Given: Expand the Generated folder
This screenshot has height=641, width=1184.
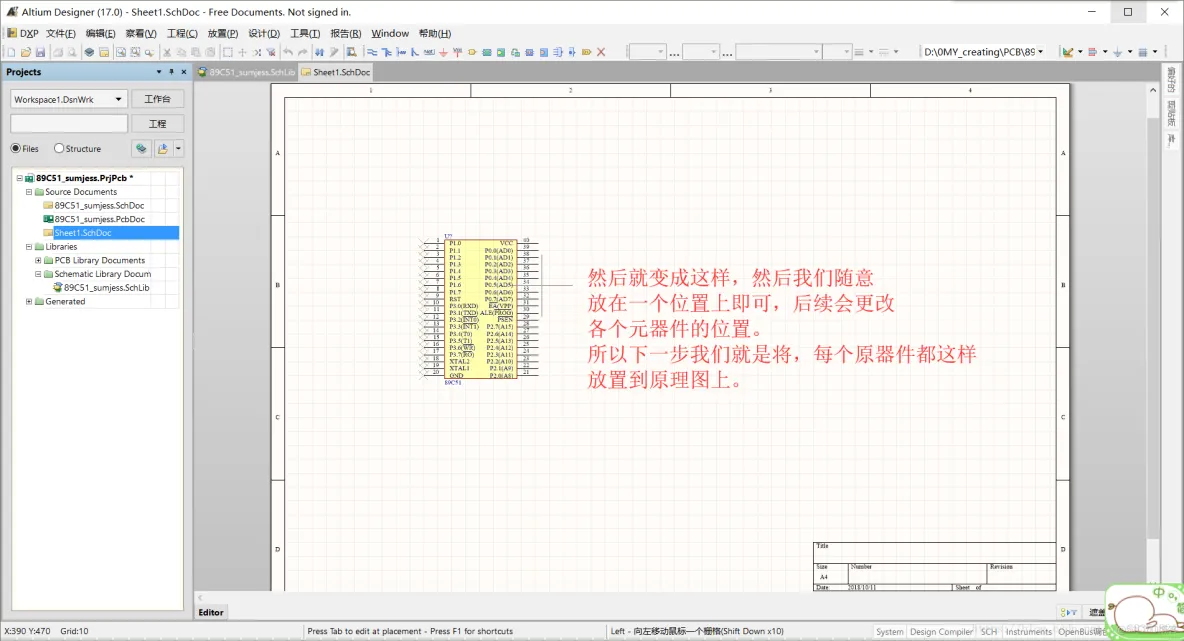Looking at the screenshot, I should (x=29, y=301).
